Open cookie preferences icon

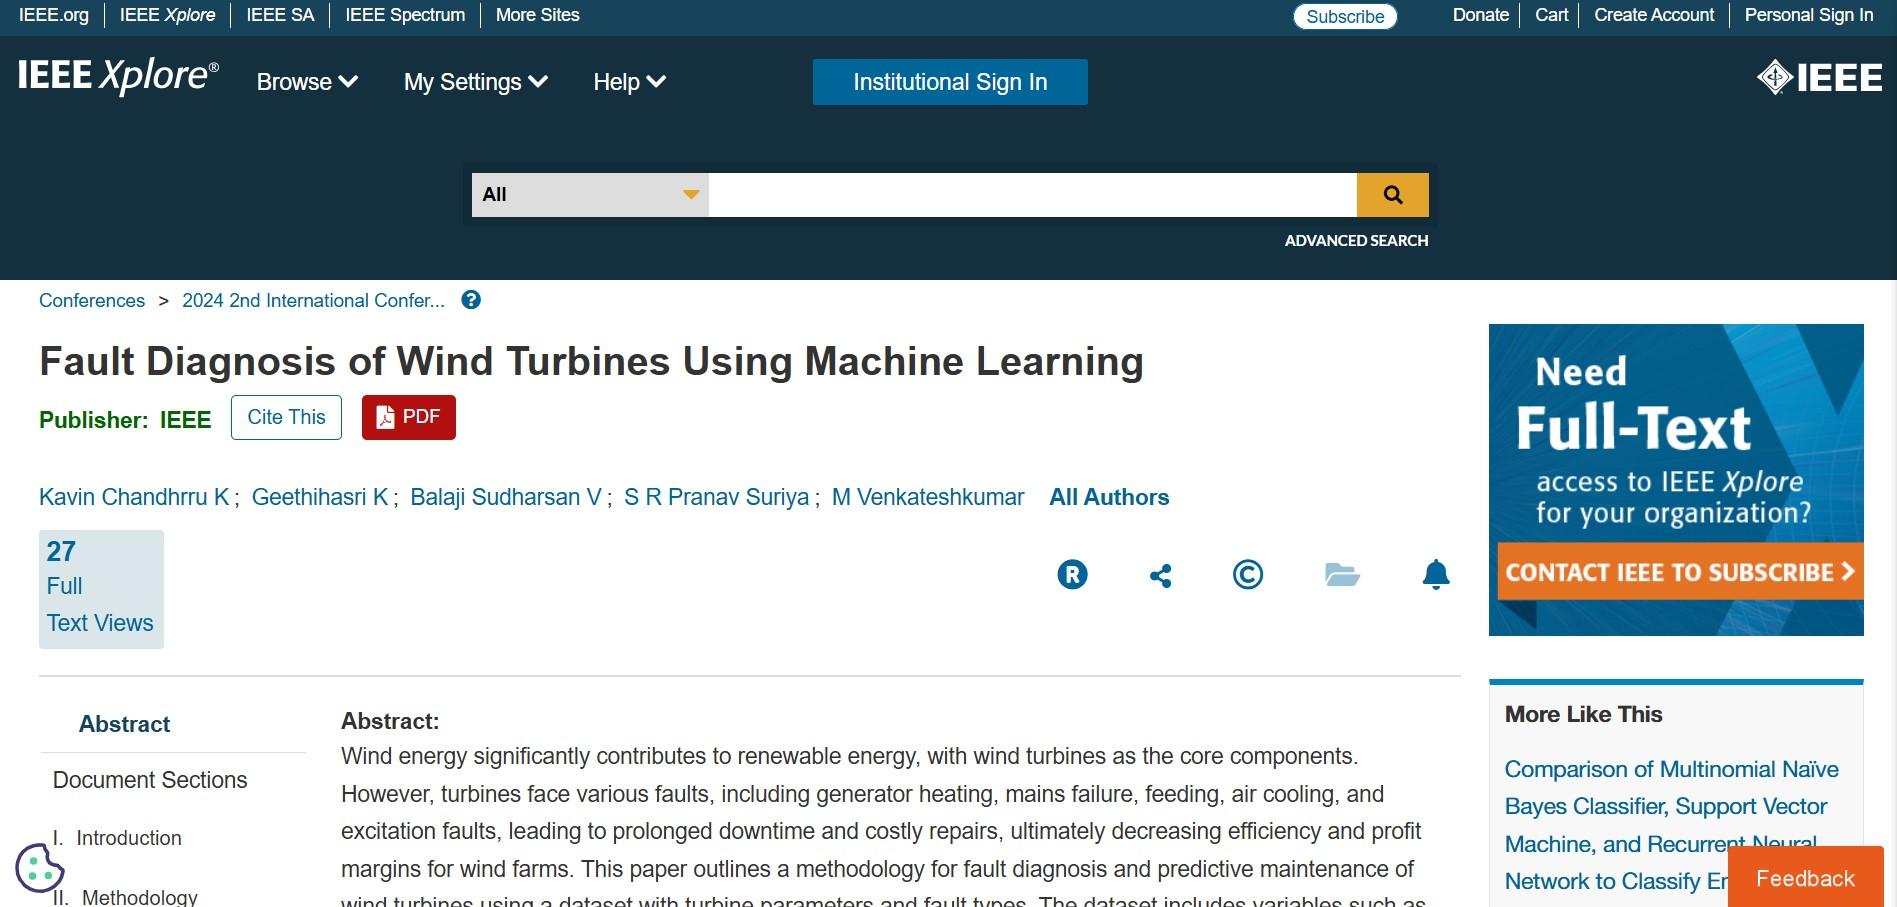pyautogui.click(x=40, y=867)
